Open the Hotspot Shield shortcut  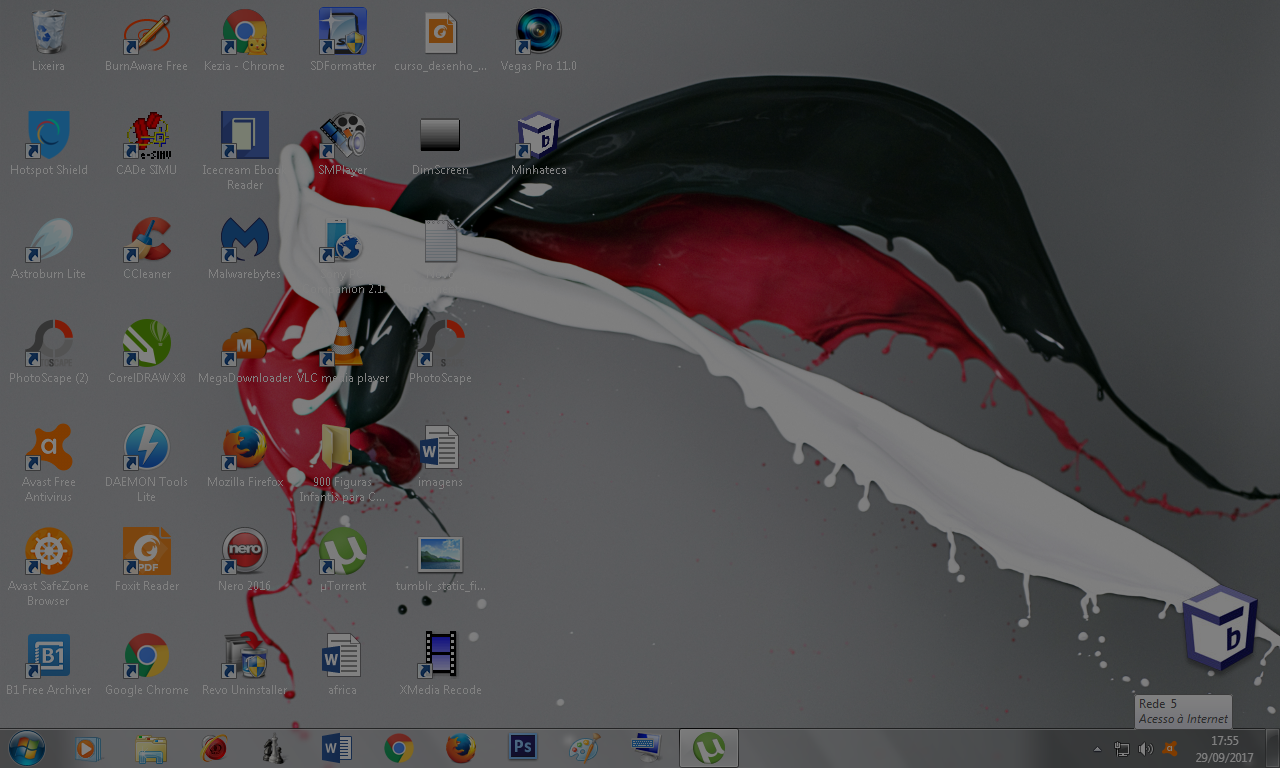pos(48,144)
